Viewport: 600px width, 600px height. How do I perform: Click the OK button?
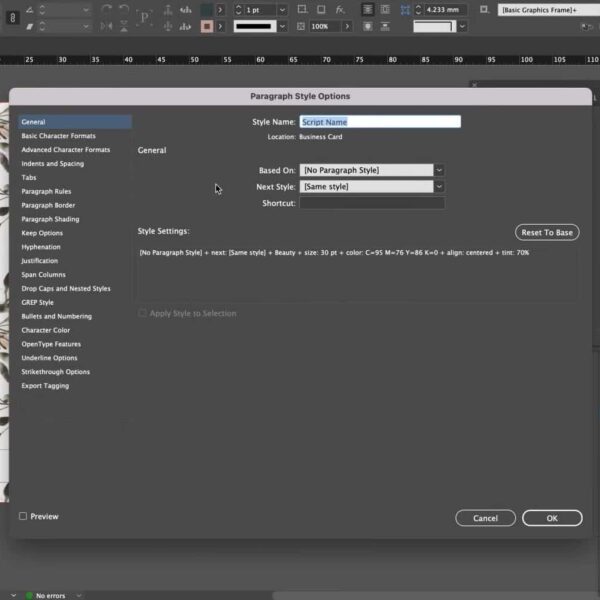coord(551,518)
